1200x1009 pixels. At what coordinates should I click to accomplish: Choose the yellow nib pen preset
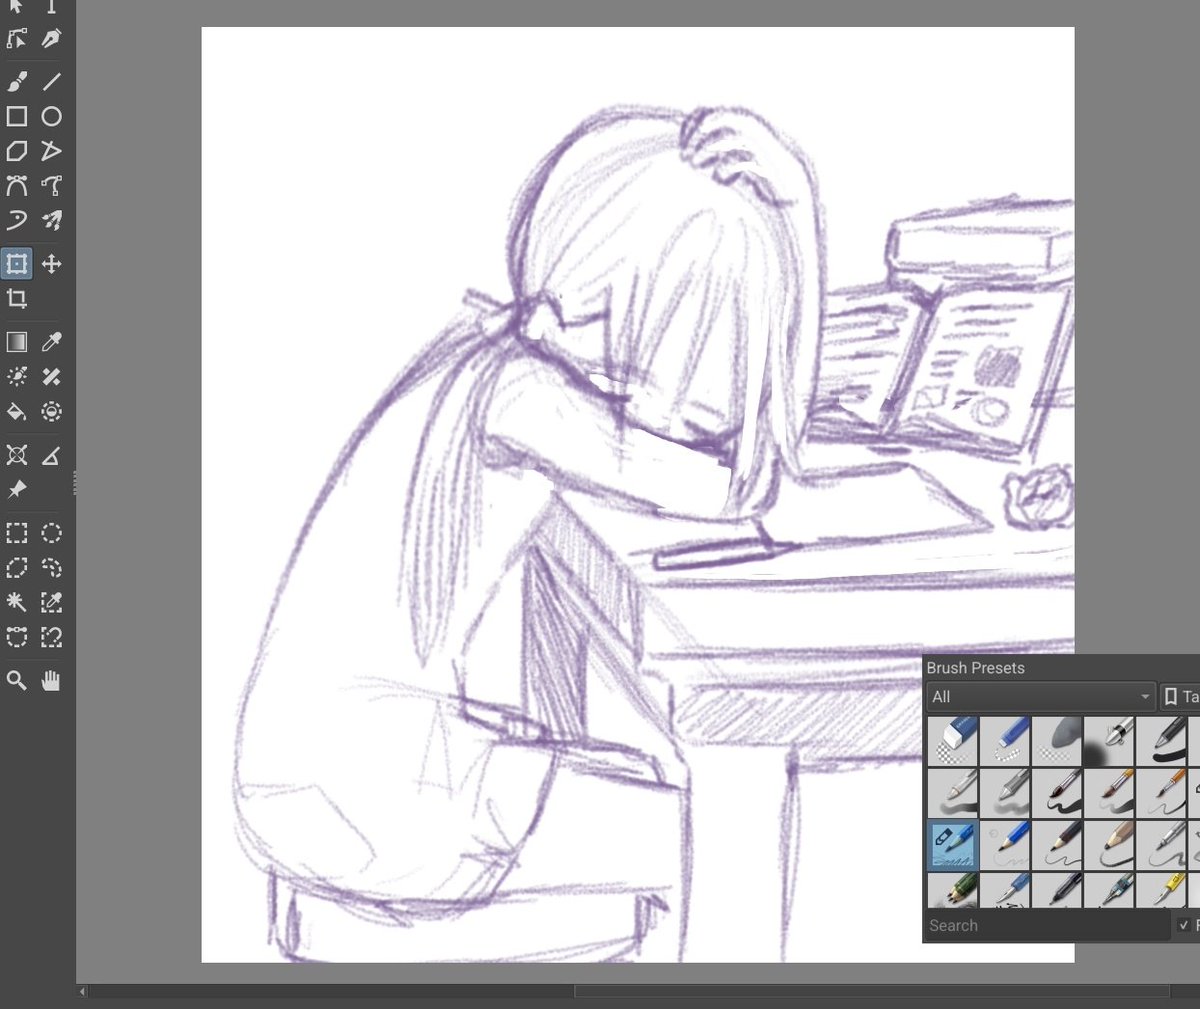tap(1161, 890)
